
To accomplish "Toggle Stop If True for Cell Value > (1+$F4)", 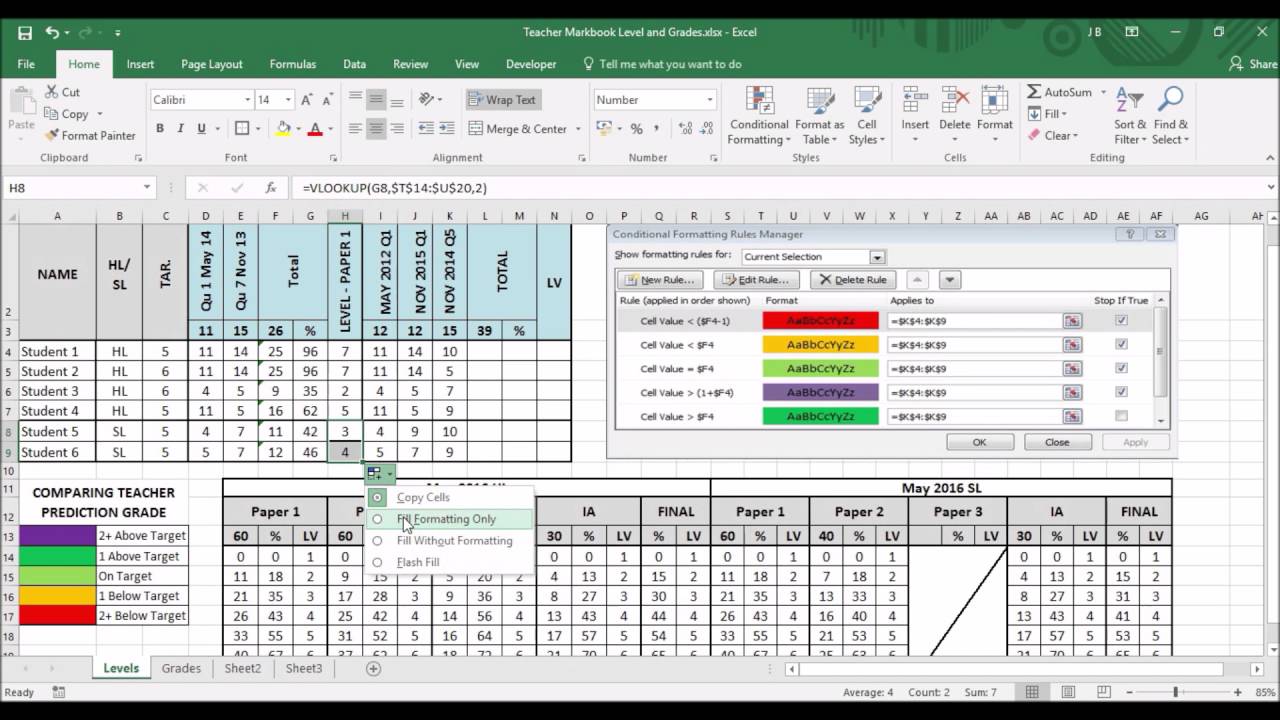I will (x=1121, y=392).
